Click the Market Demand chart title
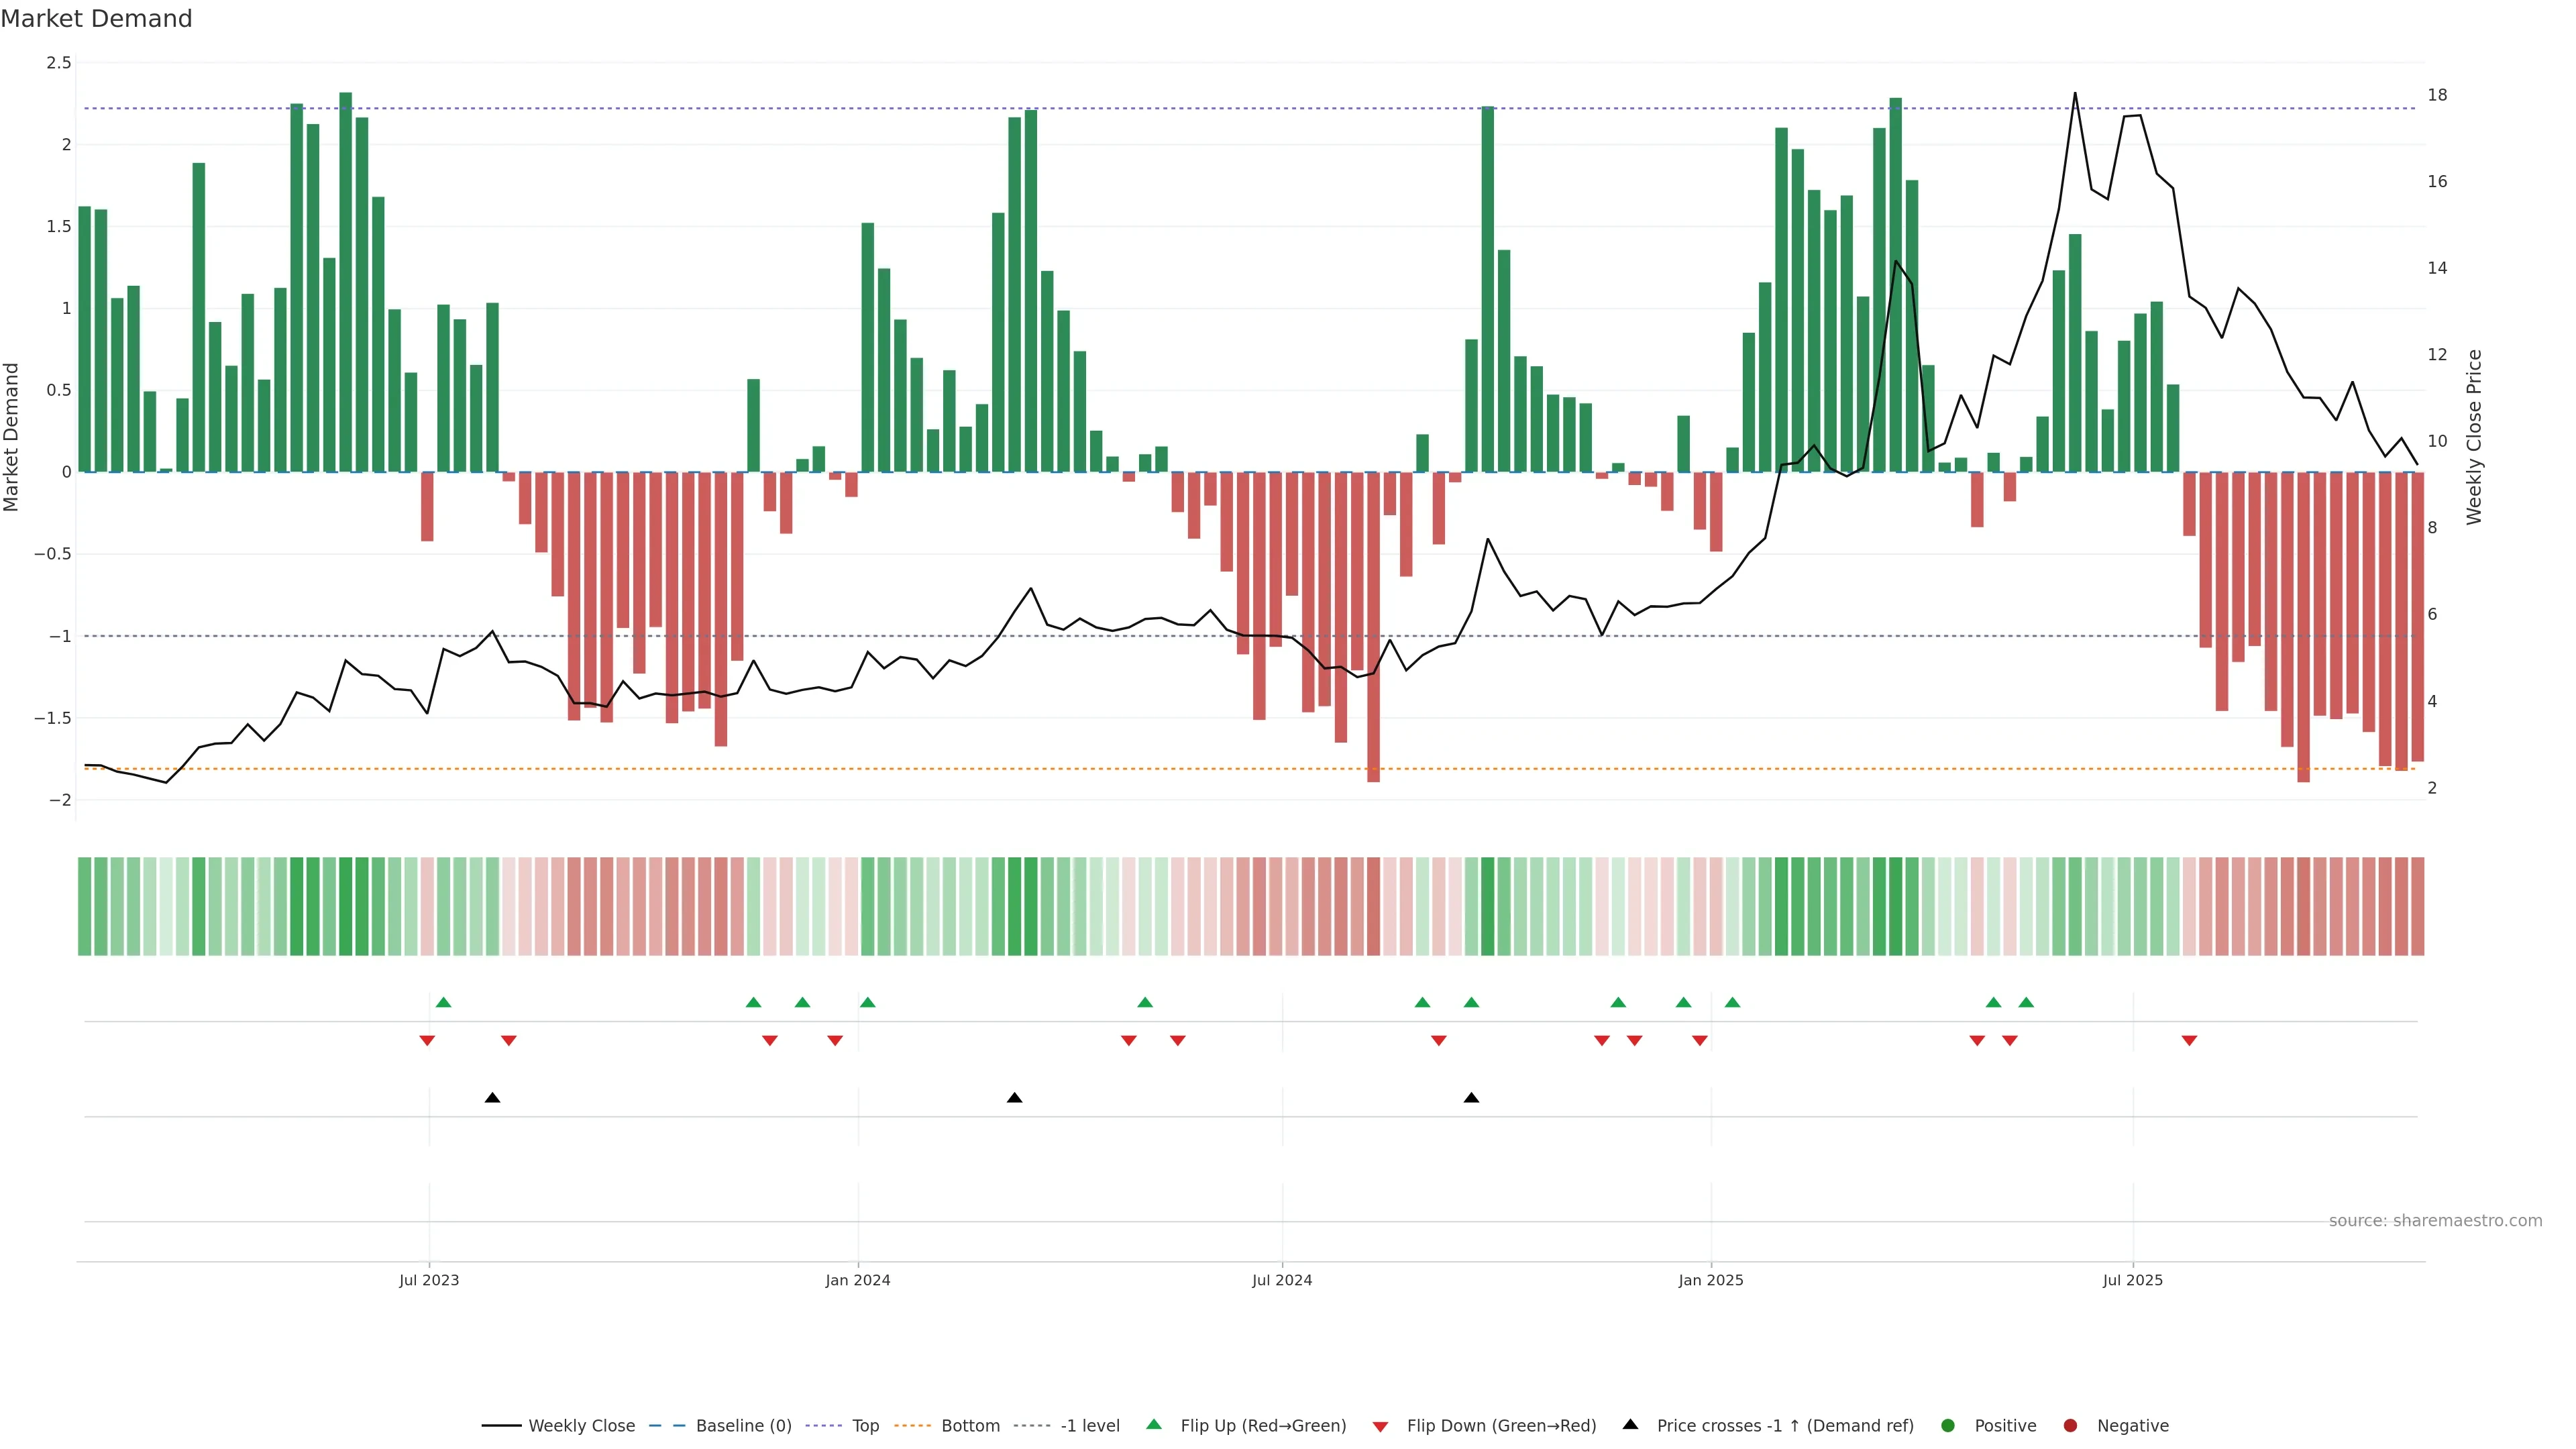Screen dimensions: 2576x1449 (x=96, y=19)
